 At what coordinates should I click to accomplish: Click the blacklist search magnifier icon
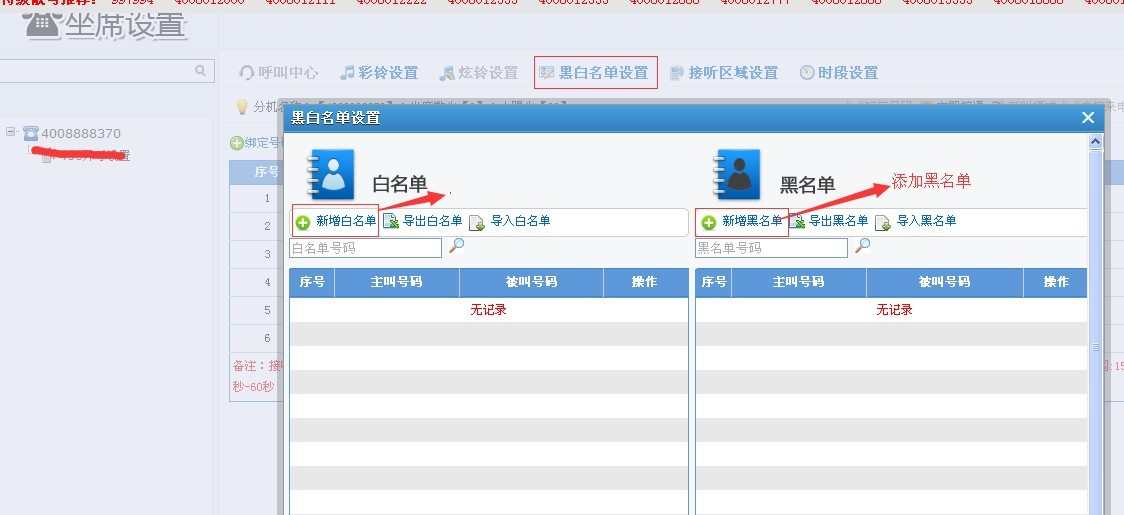[863, 246]
